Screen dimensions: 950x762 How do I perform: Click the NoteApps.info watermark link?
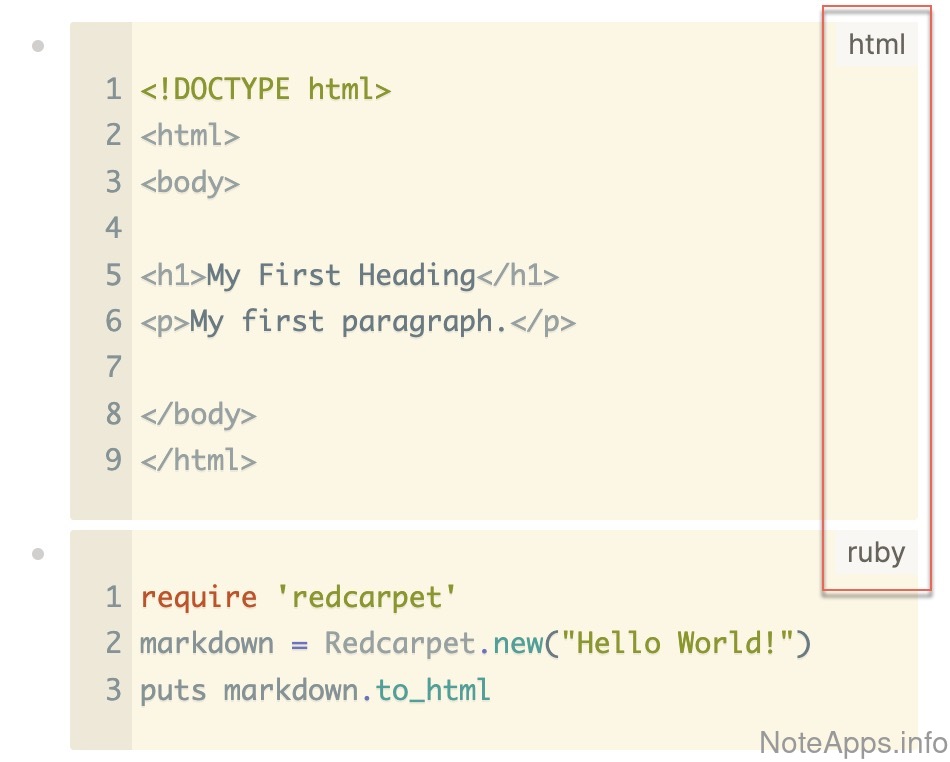coord(852,742)
